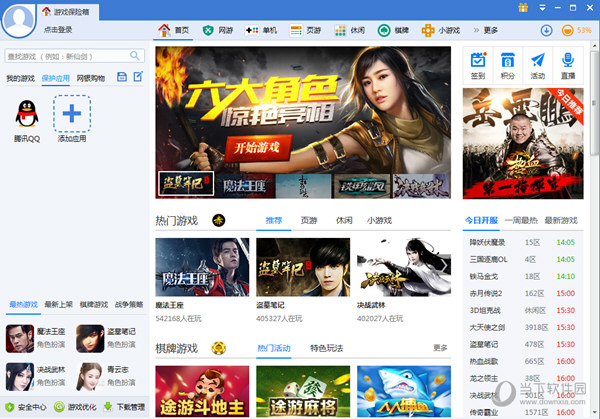Click 开始游戏 button on banner

point(258,147)
